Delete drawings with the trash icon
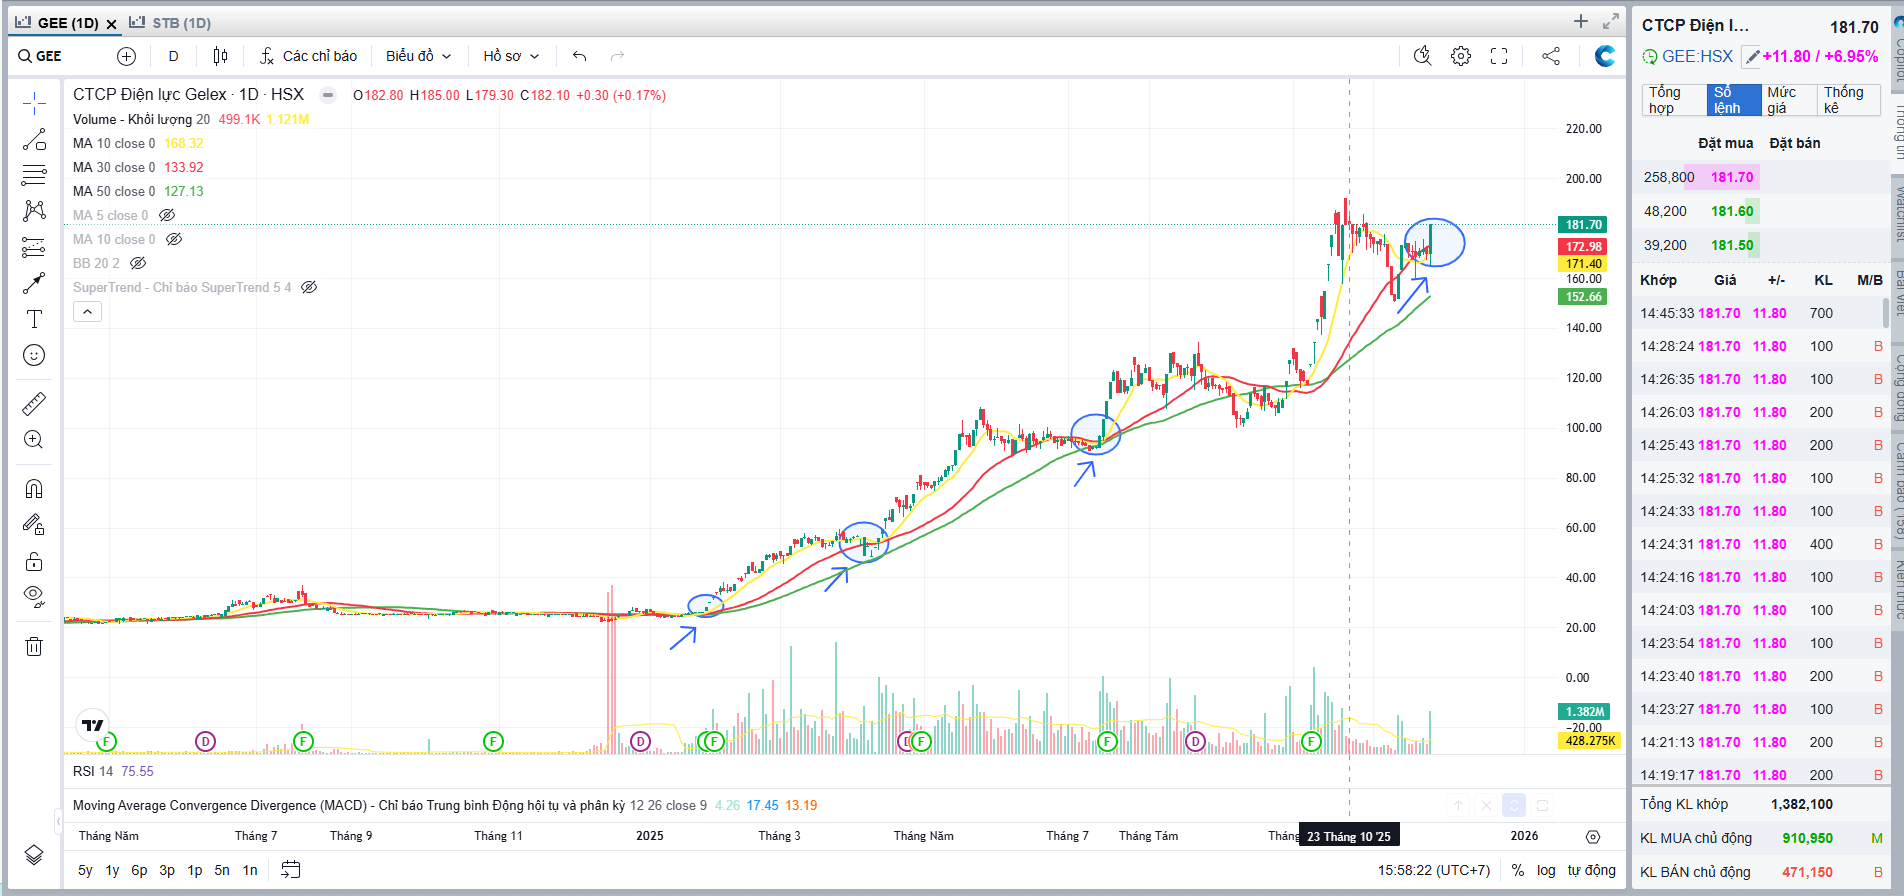This screenshot has height=896, width=1904. 34,646
